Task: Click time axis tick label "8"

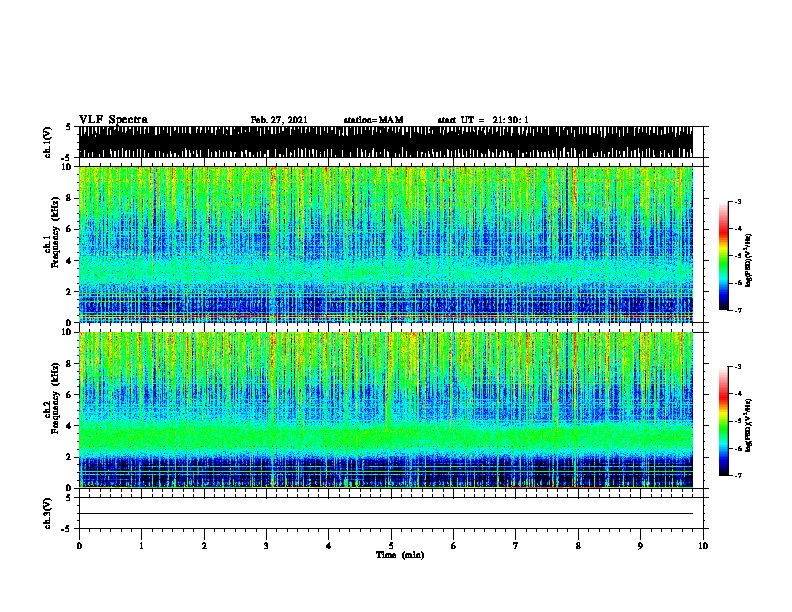Action: (578, 546)
